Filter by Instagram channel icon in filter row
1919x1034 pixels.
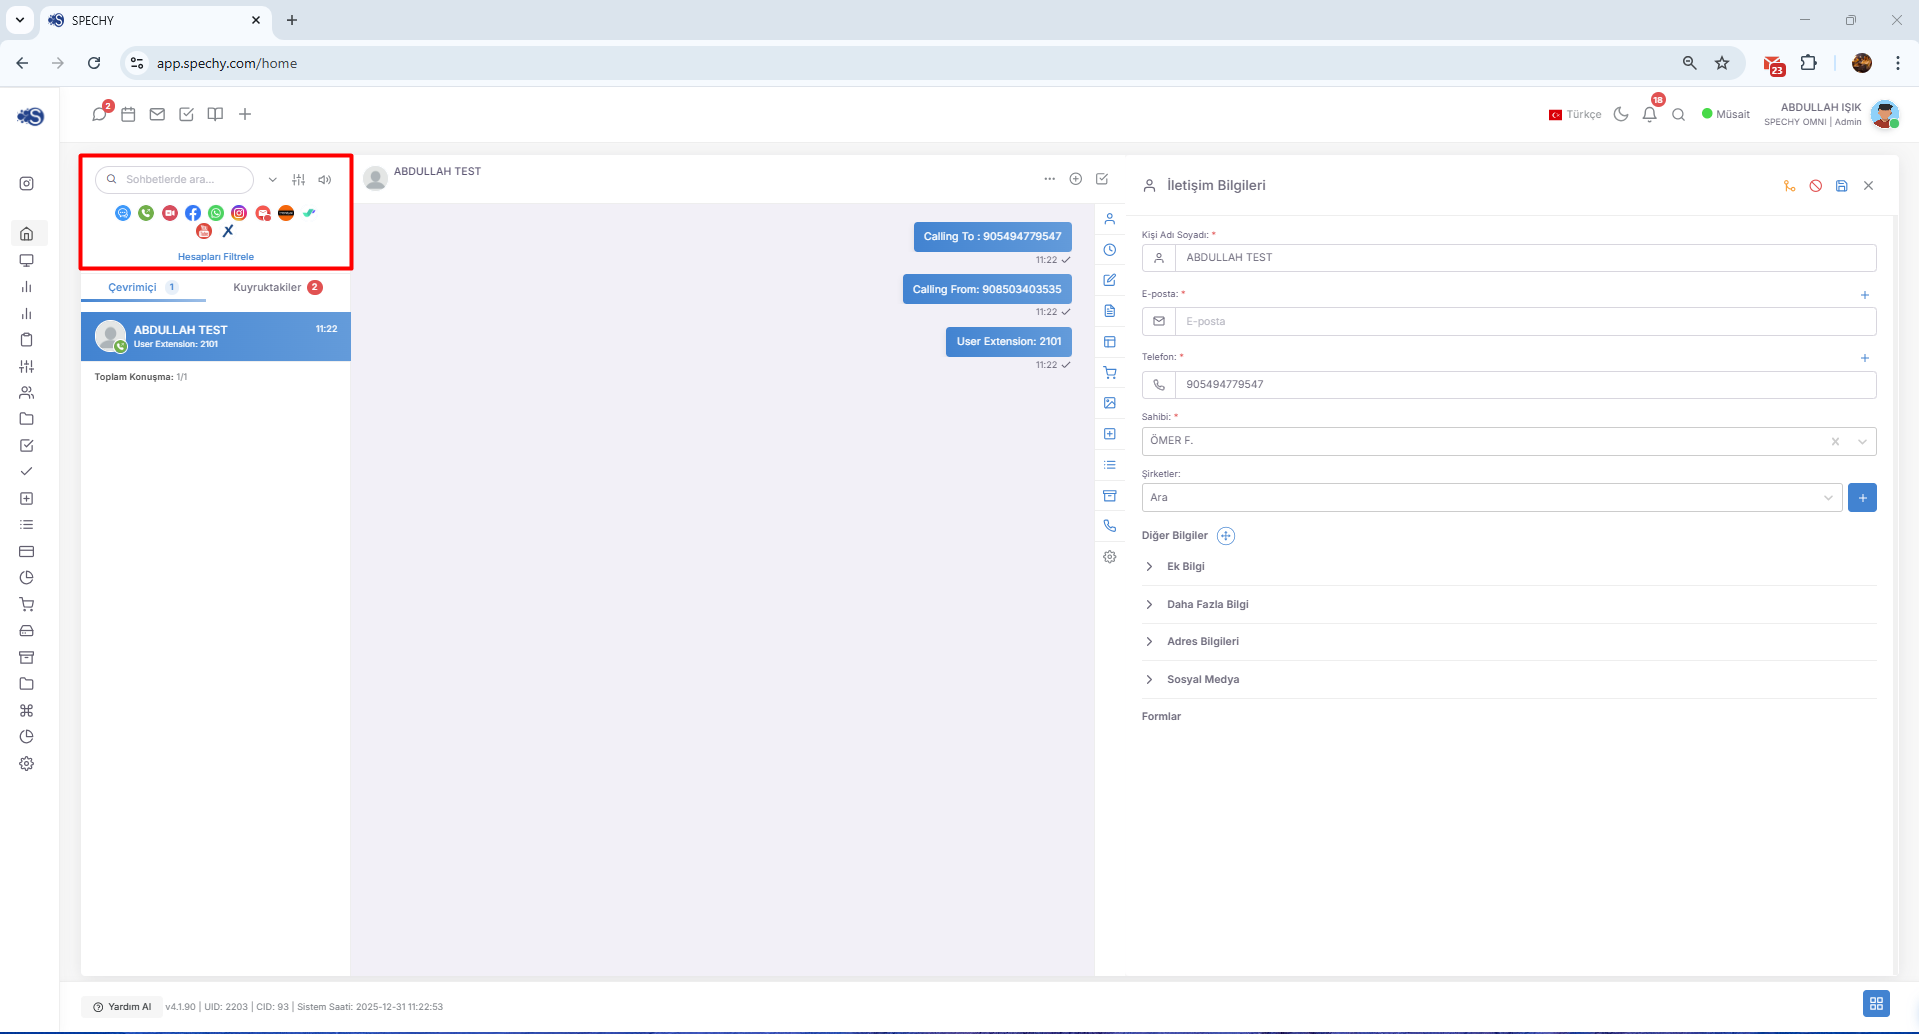coord(239,213)
